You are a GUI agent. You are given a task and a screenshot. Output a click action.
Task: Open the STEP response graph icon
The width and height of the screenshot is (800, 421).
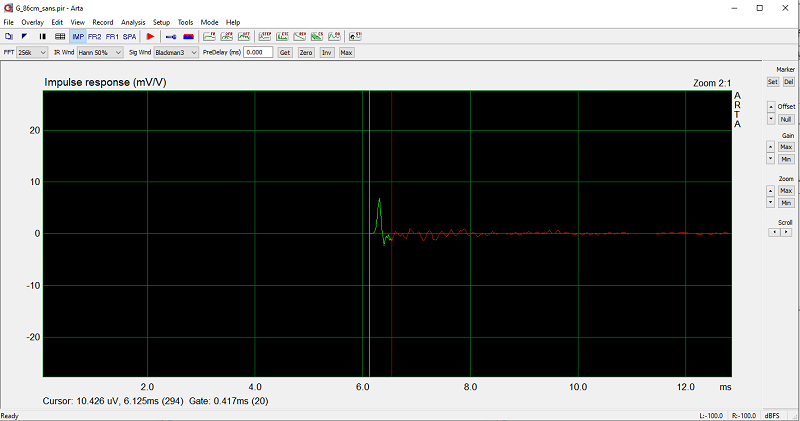click(x=265, y=36)
